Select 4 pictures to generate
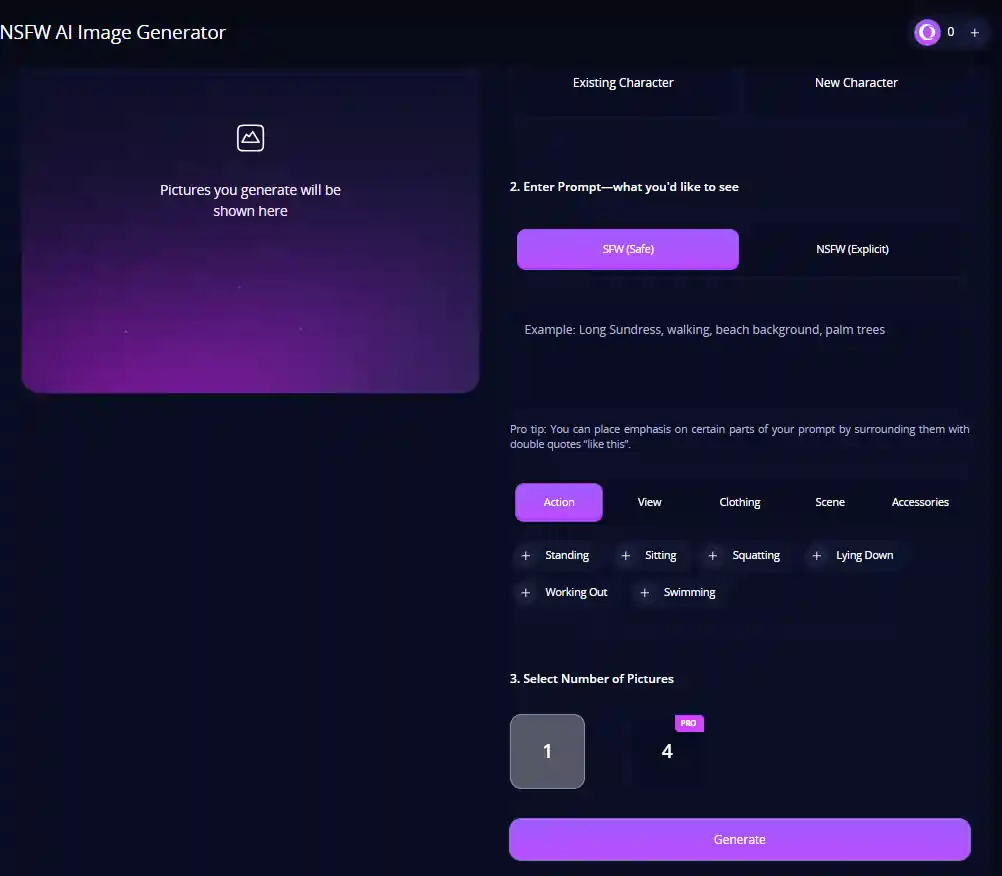The width and height of the screenshot is (1002, 876). pyautogui.click(x=667, y=751)
